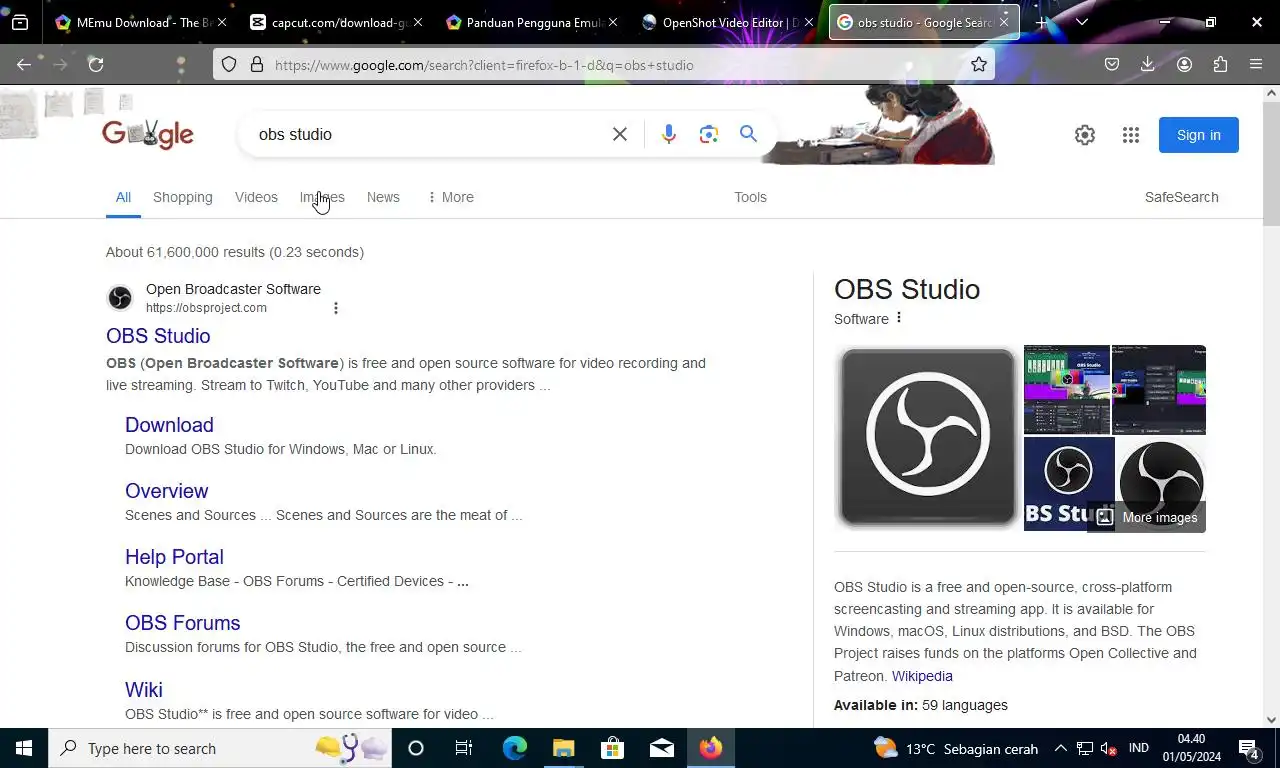Viewport: 1280px width, 768px height.
Task: Open the Firefox application menu
Action: click(x=1256, y=64)
